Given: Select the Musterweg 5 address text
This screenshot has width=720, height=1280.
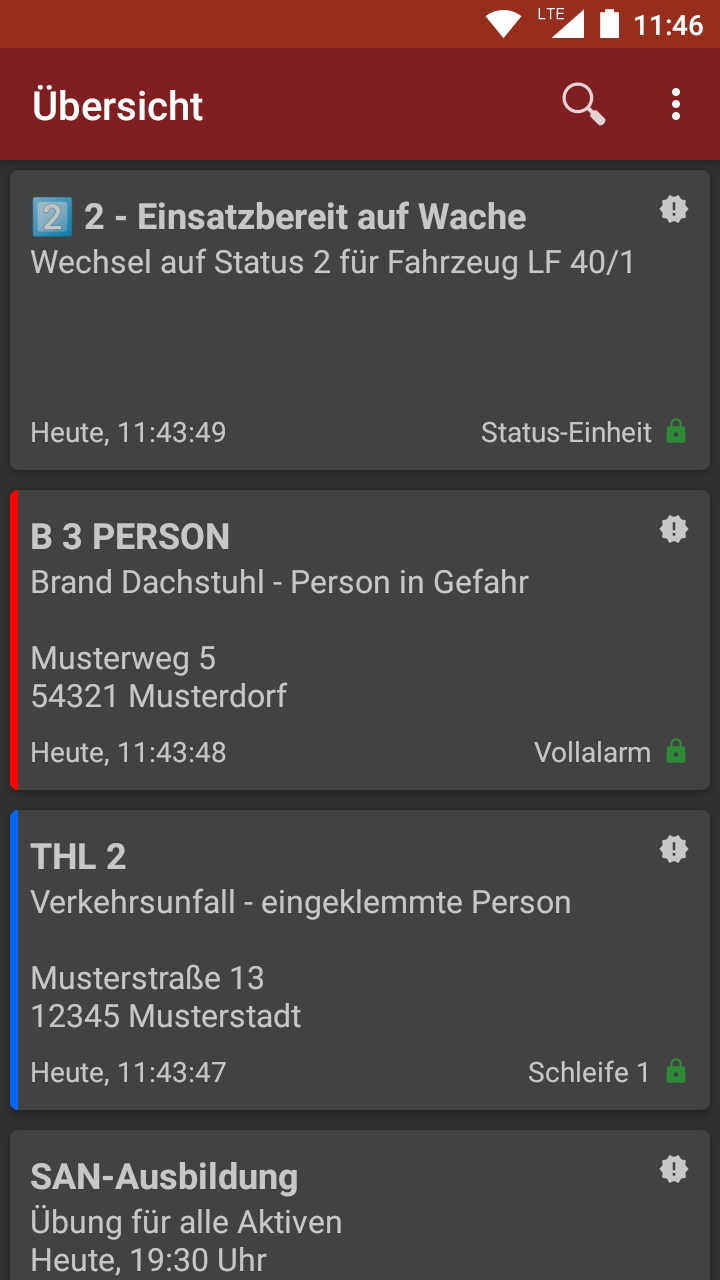Looking at the screenshot, I should click(123, 658).
